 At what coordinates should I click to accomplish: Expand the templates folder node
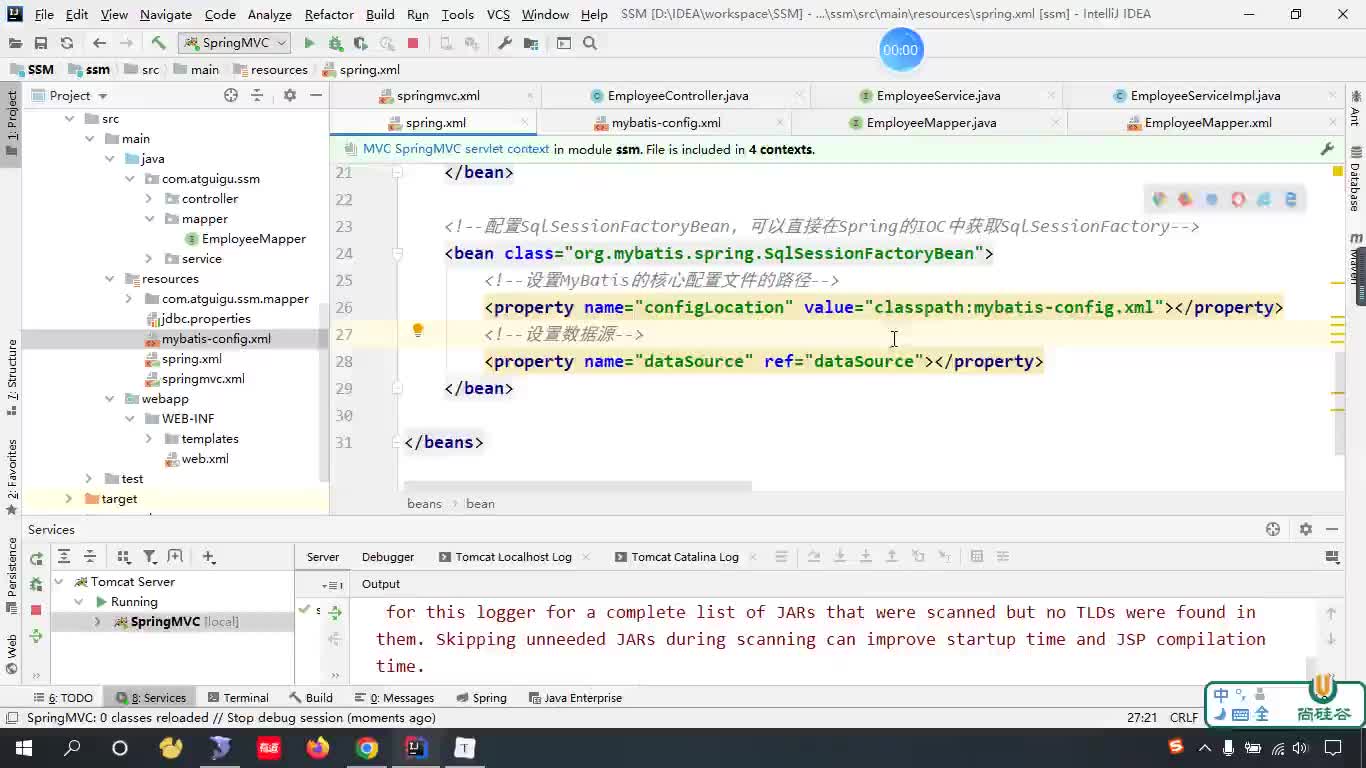coord(149,439)
